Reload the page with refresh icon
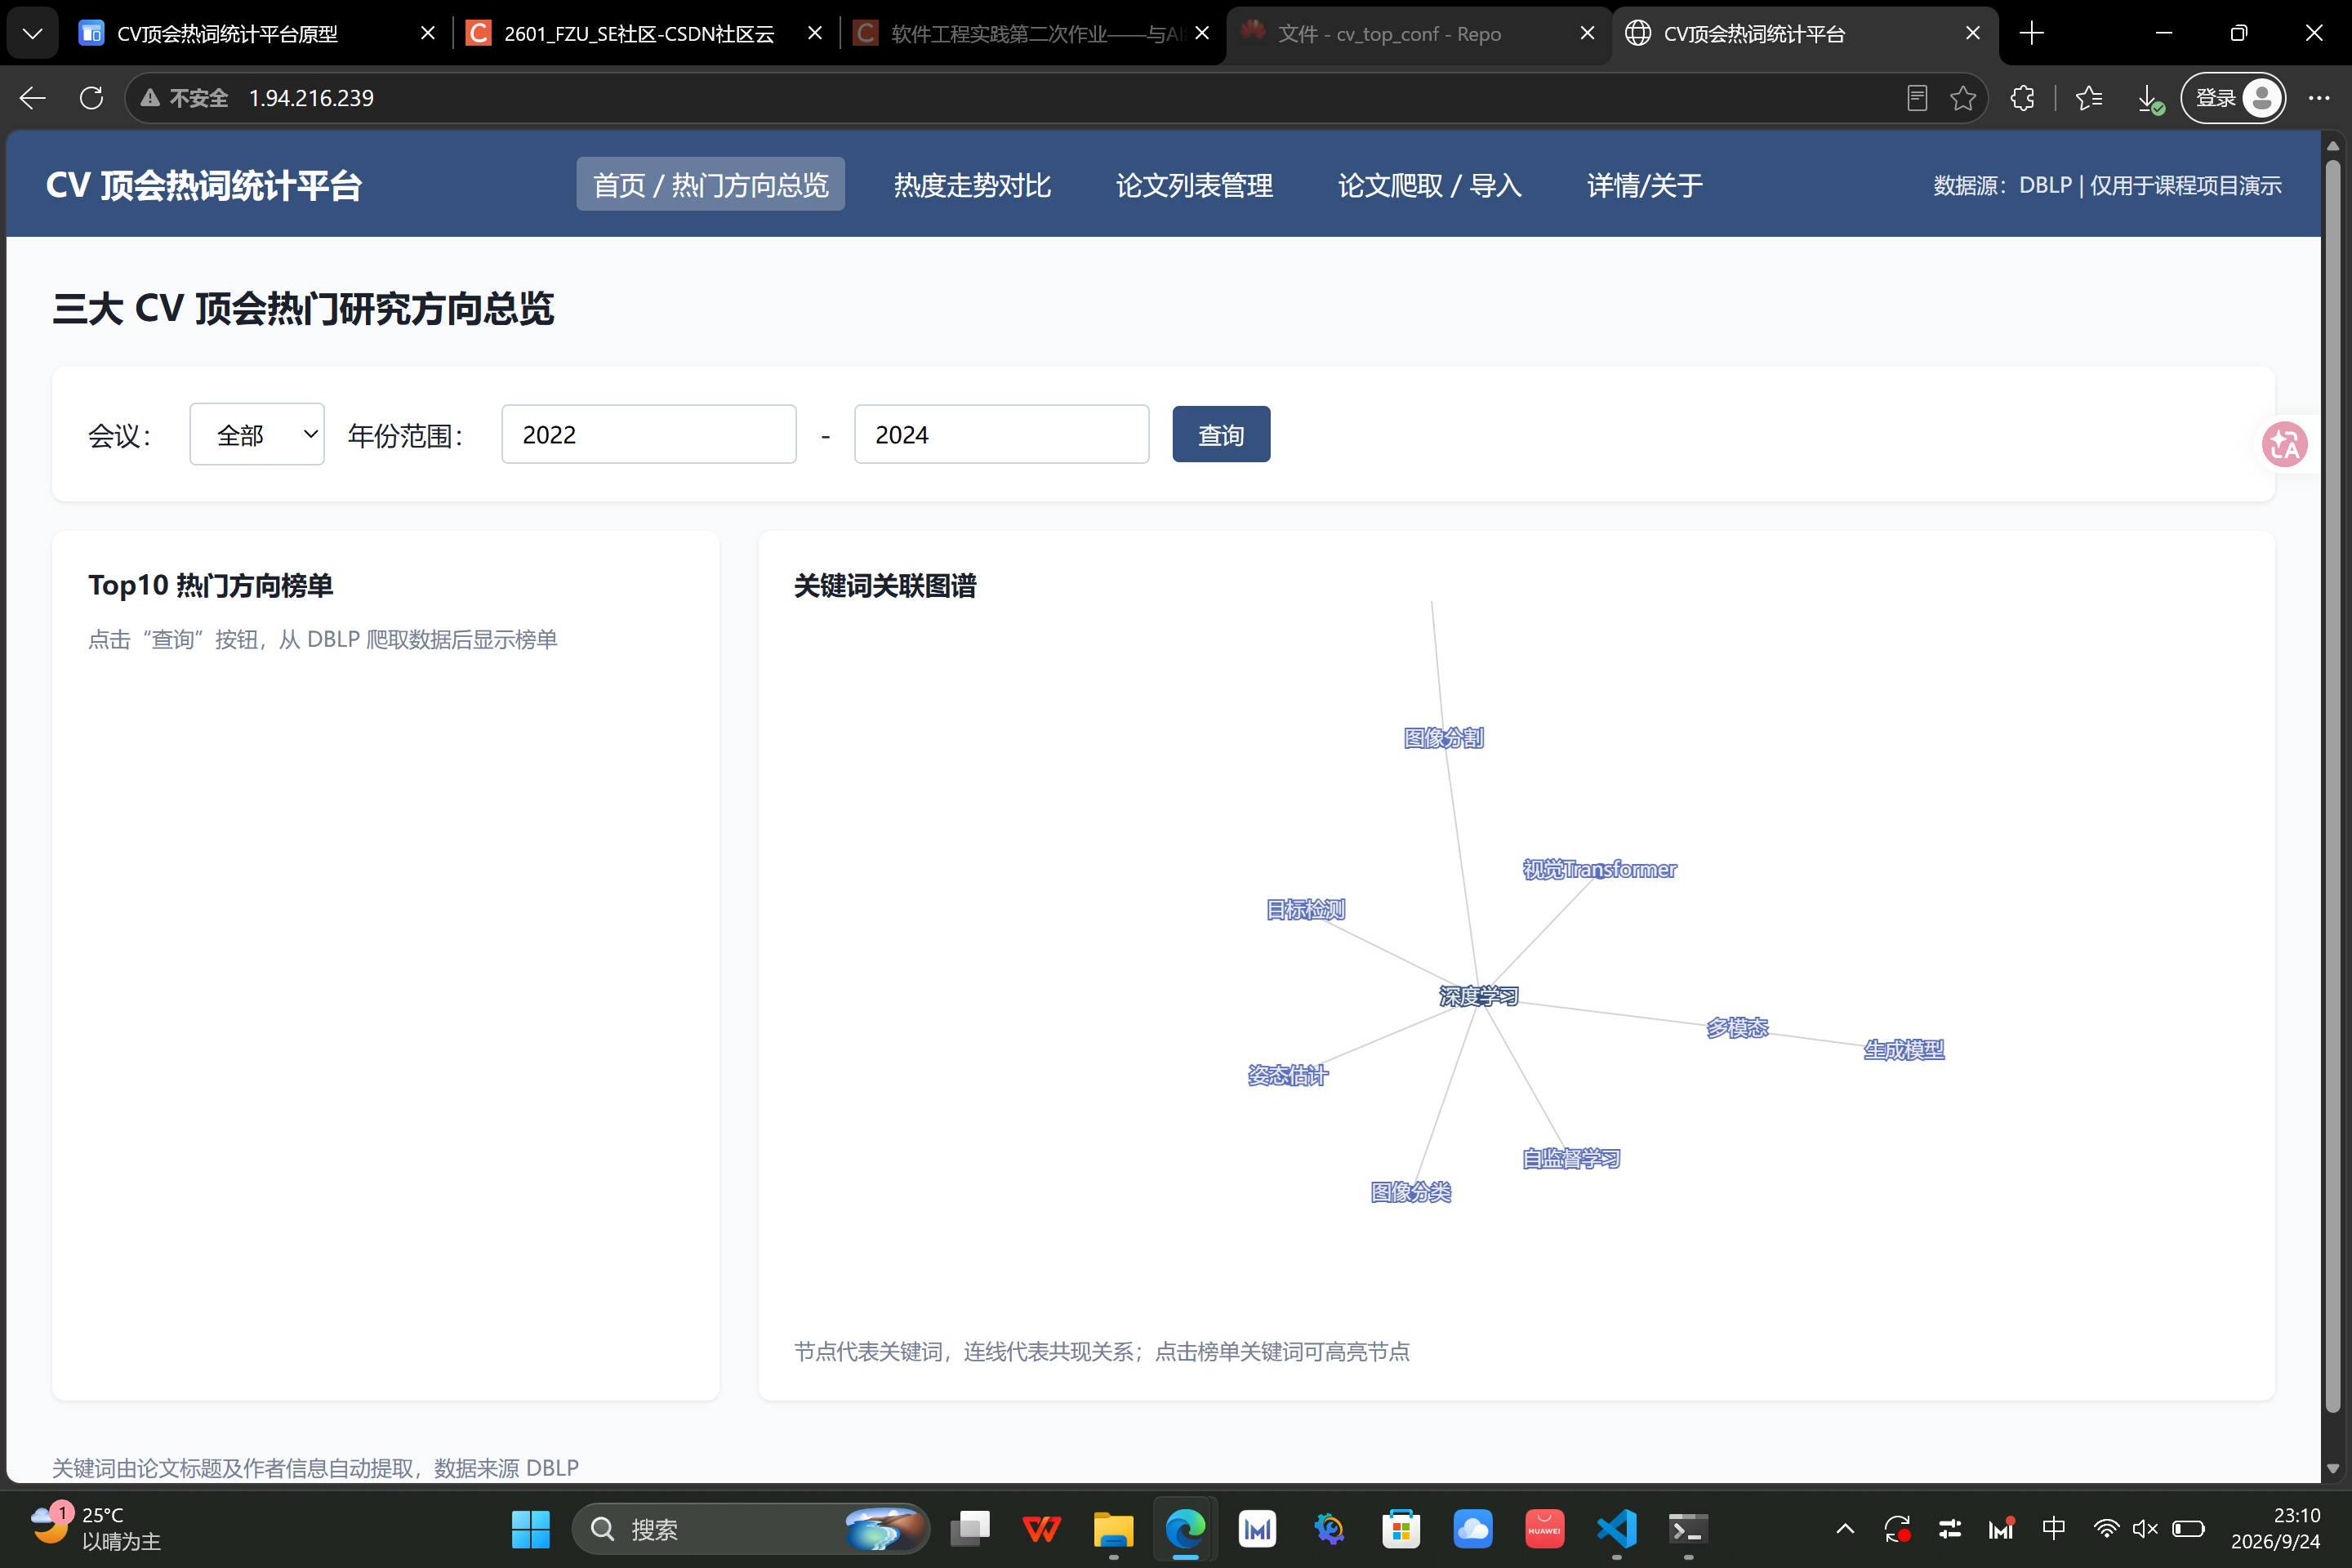The height and width of the screenshot is (1568, 2352). (91, 98)
